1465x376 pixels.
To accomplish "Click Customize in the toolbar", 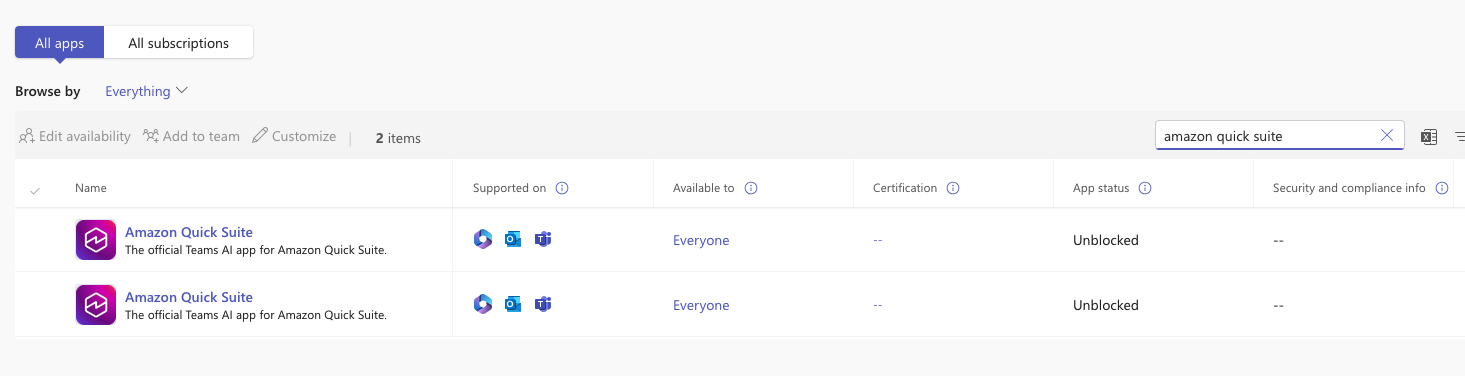I will click(294, 136).
